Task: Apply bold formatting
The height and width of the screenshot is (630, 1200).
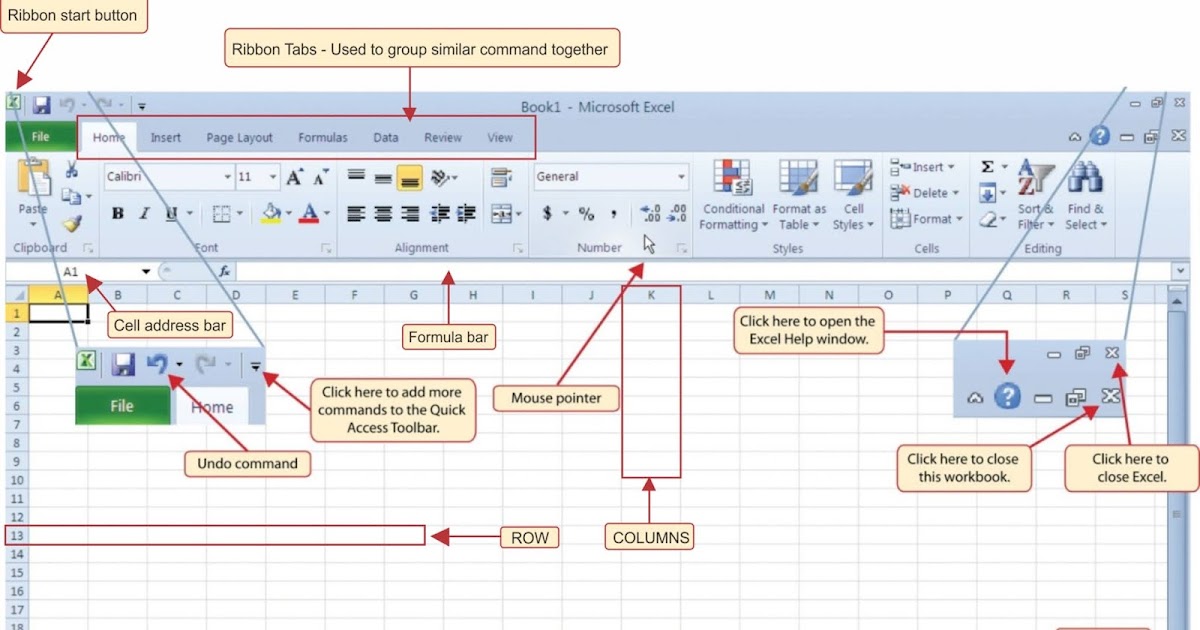Action: (x=118, y=214)
